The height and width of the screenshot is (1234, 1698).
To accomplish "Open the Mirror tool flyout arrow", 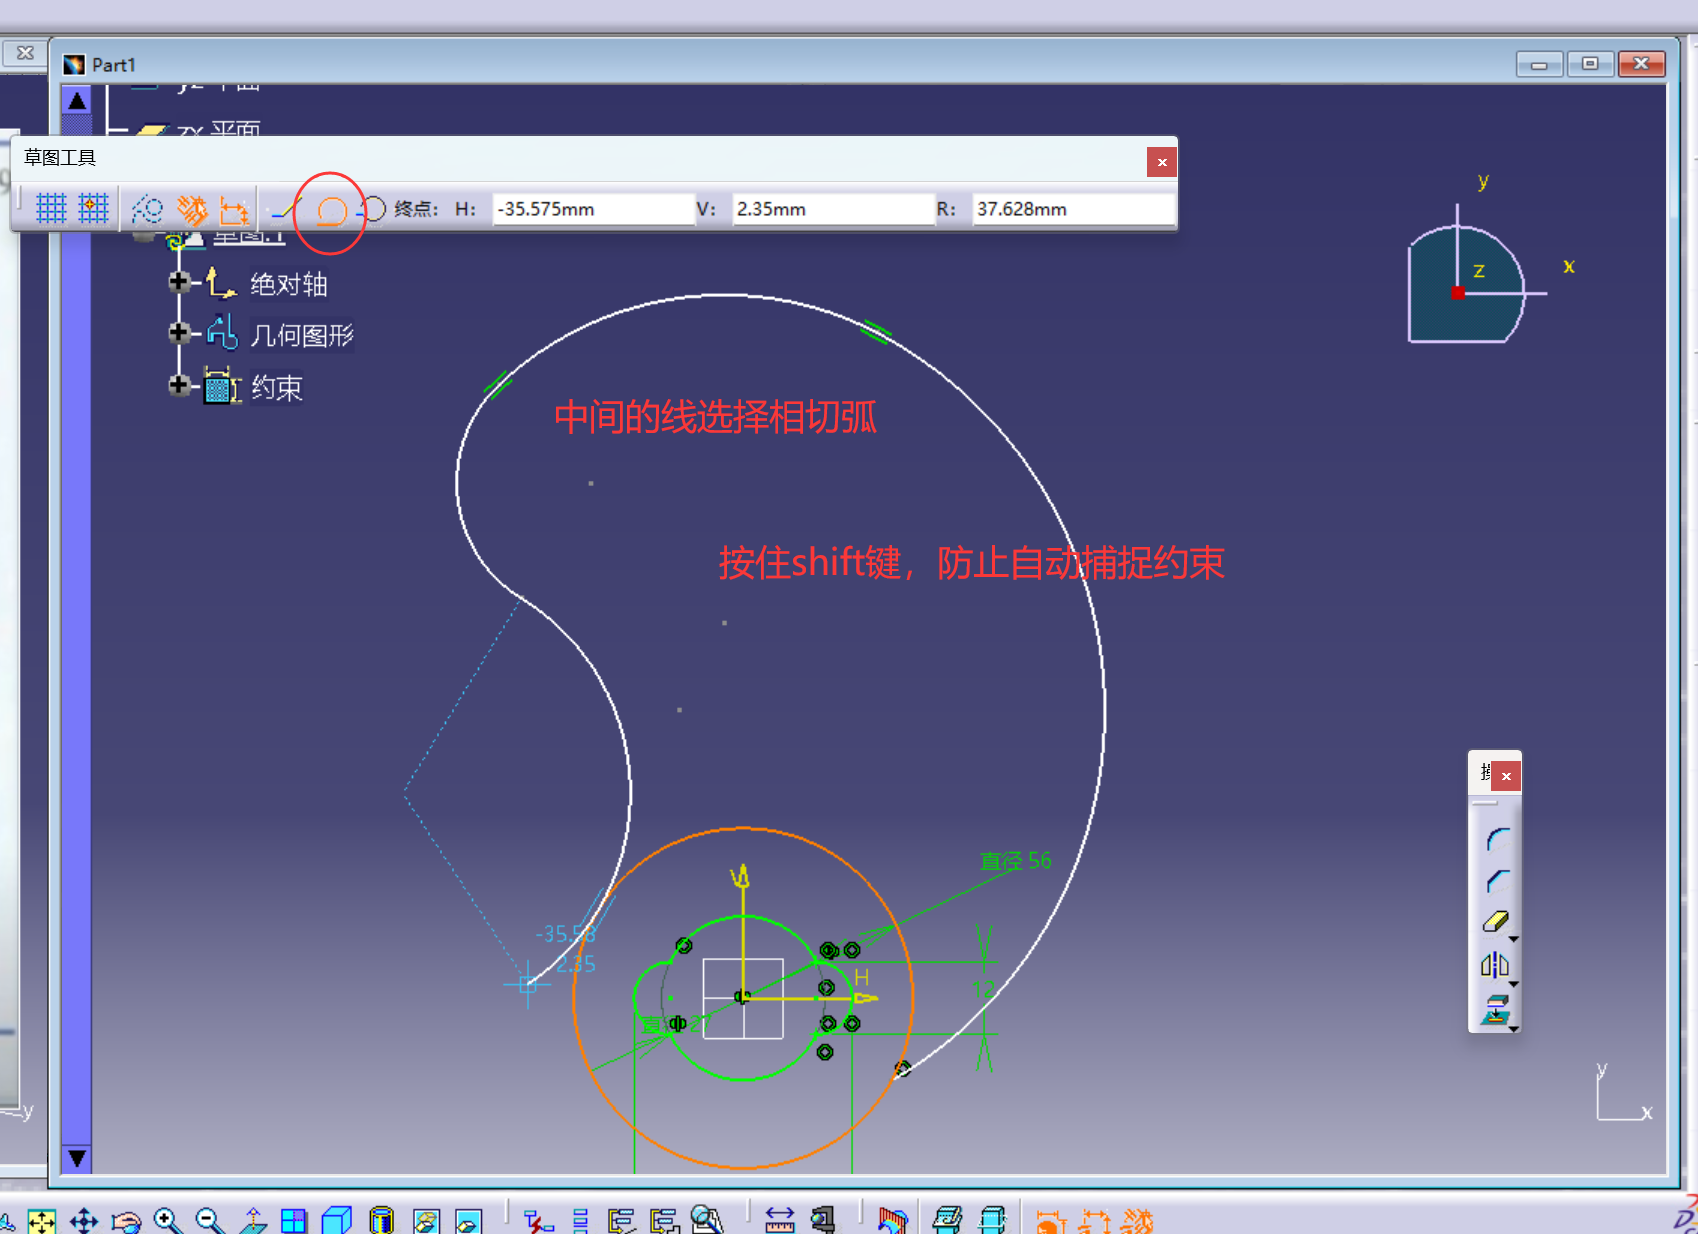I will click(1514, 985).
